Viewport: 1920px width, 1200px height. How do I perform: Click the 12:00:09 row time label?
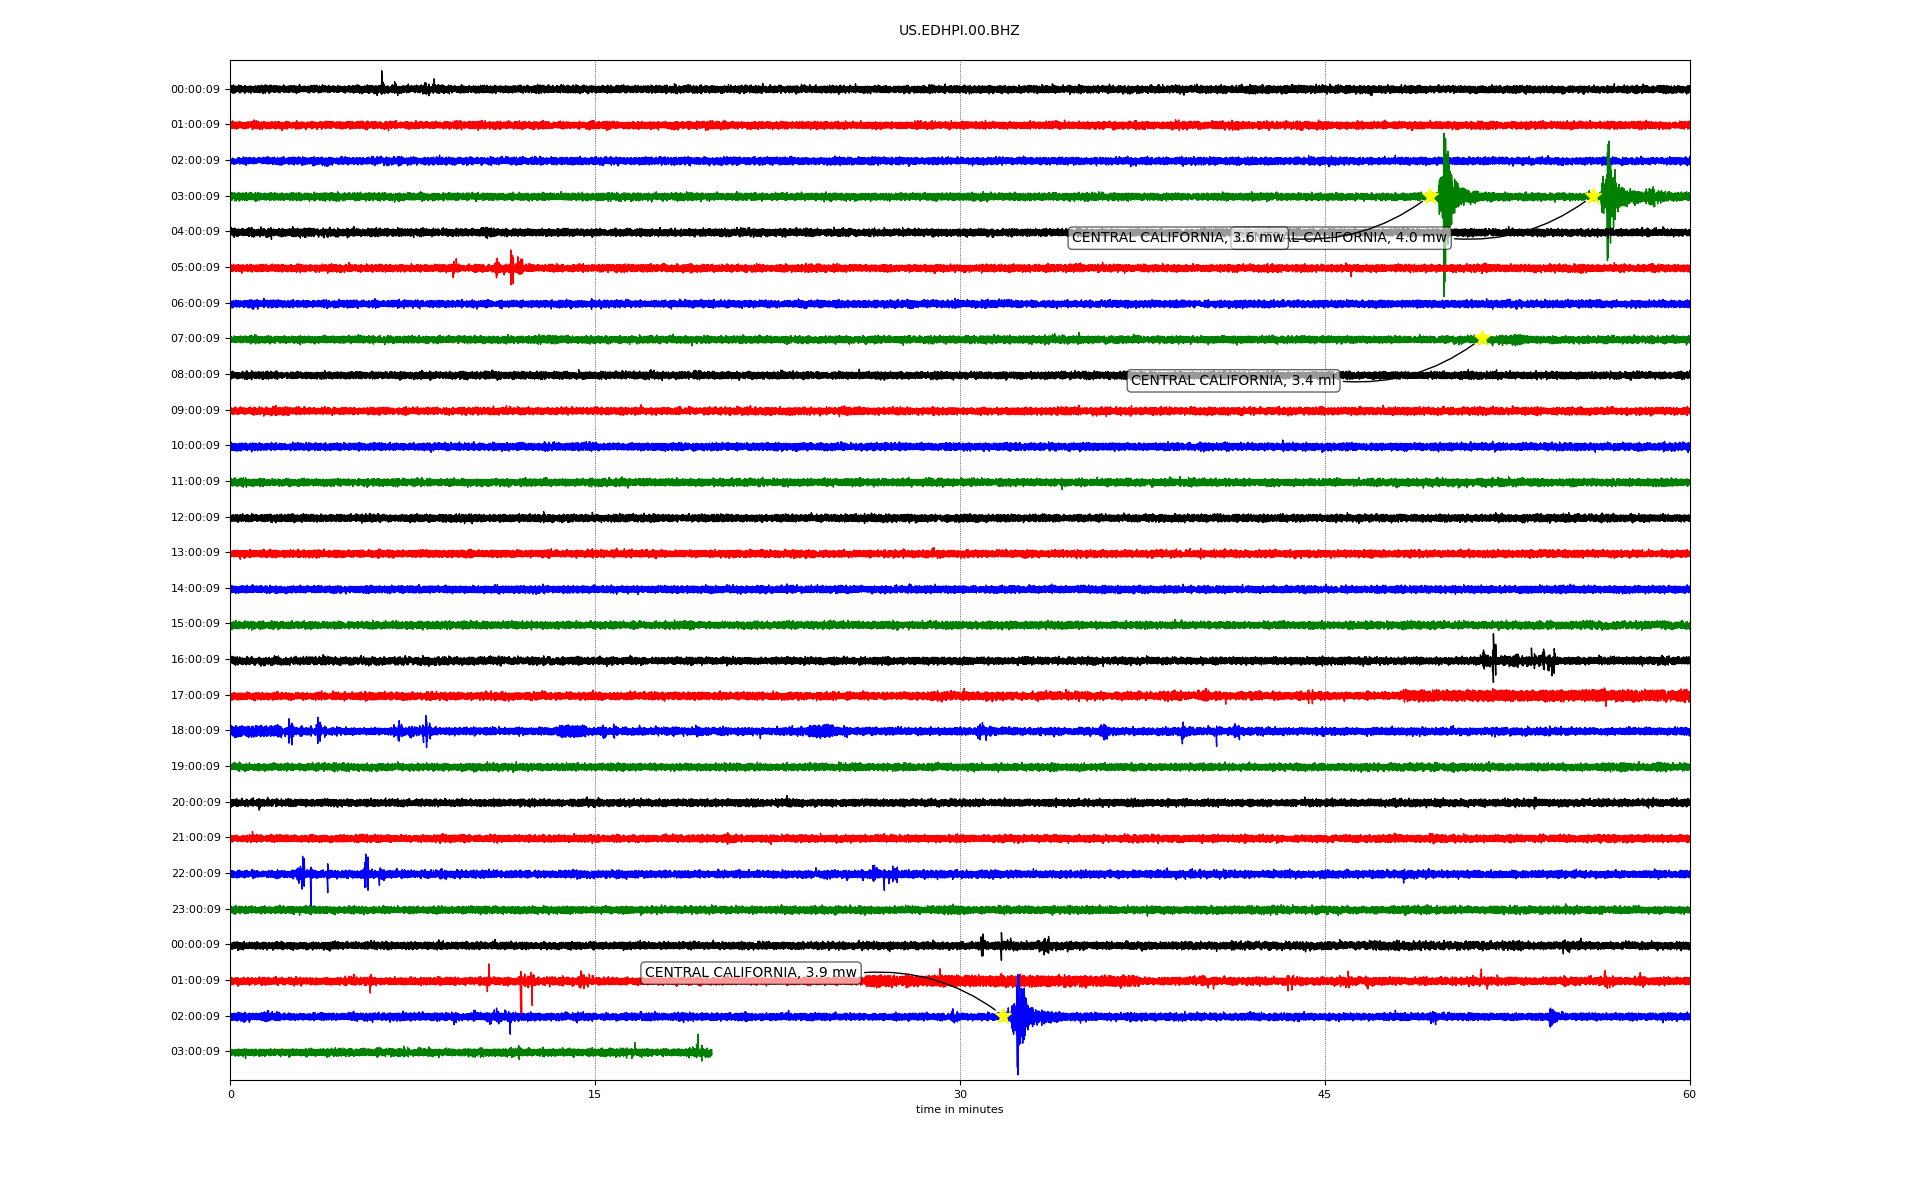195,518
